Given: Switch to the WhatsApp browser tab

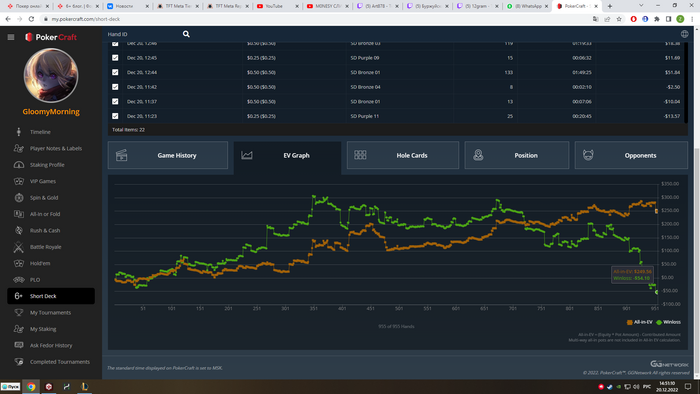Looking at the screenshot, I should pos(527,6).
